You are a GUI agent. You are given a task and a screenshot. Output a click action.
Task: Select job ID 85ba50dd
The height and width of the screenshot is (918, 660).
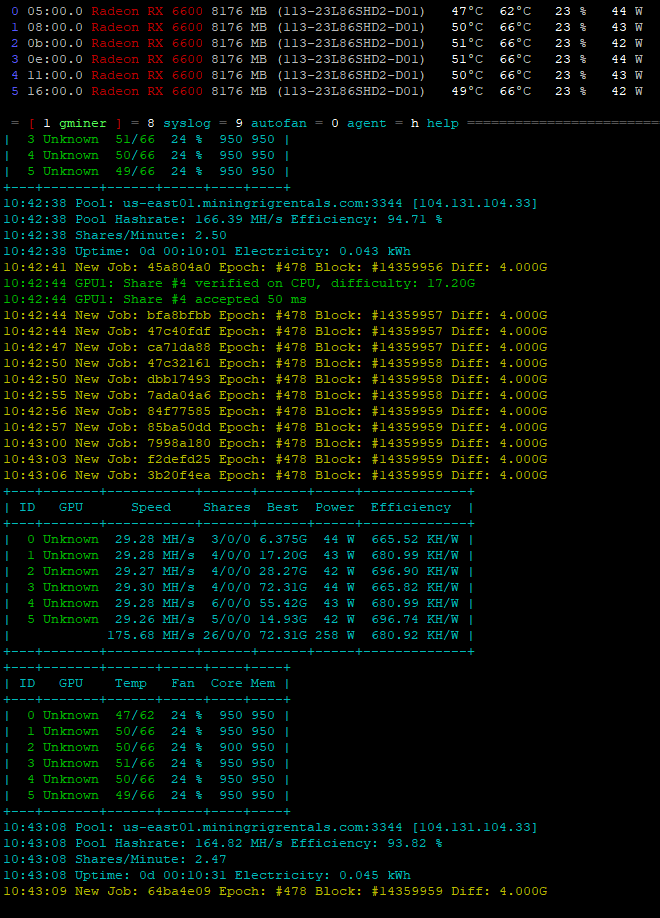coord(179,427)
